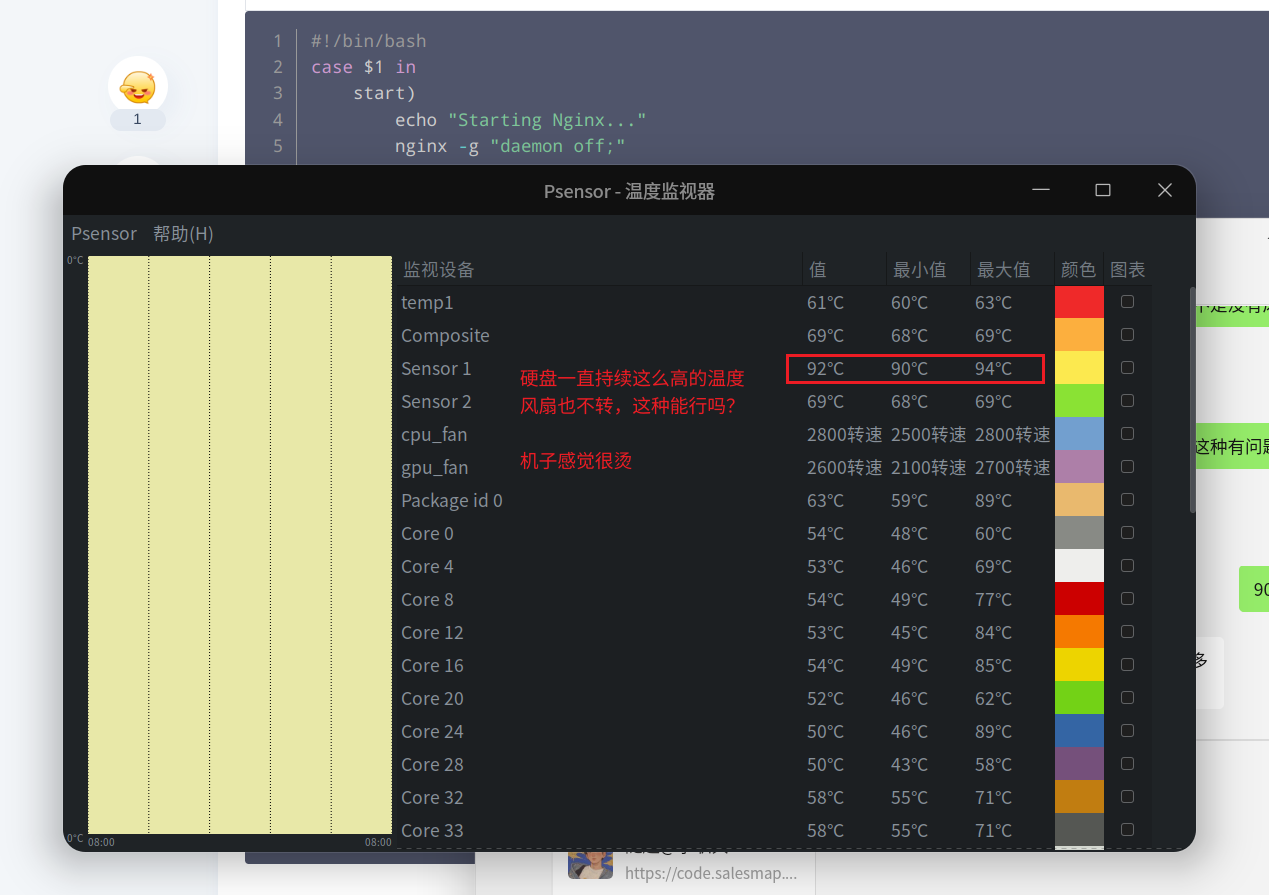Select the Package id 0 sensor row

point(774,500)
